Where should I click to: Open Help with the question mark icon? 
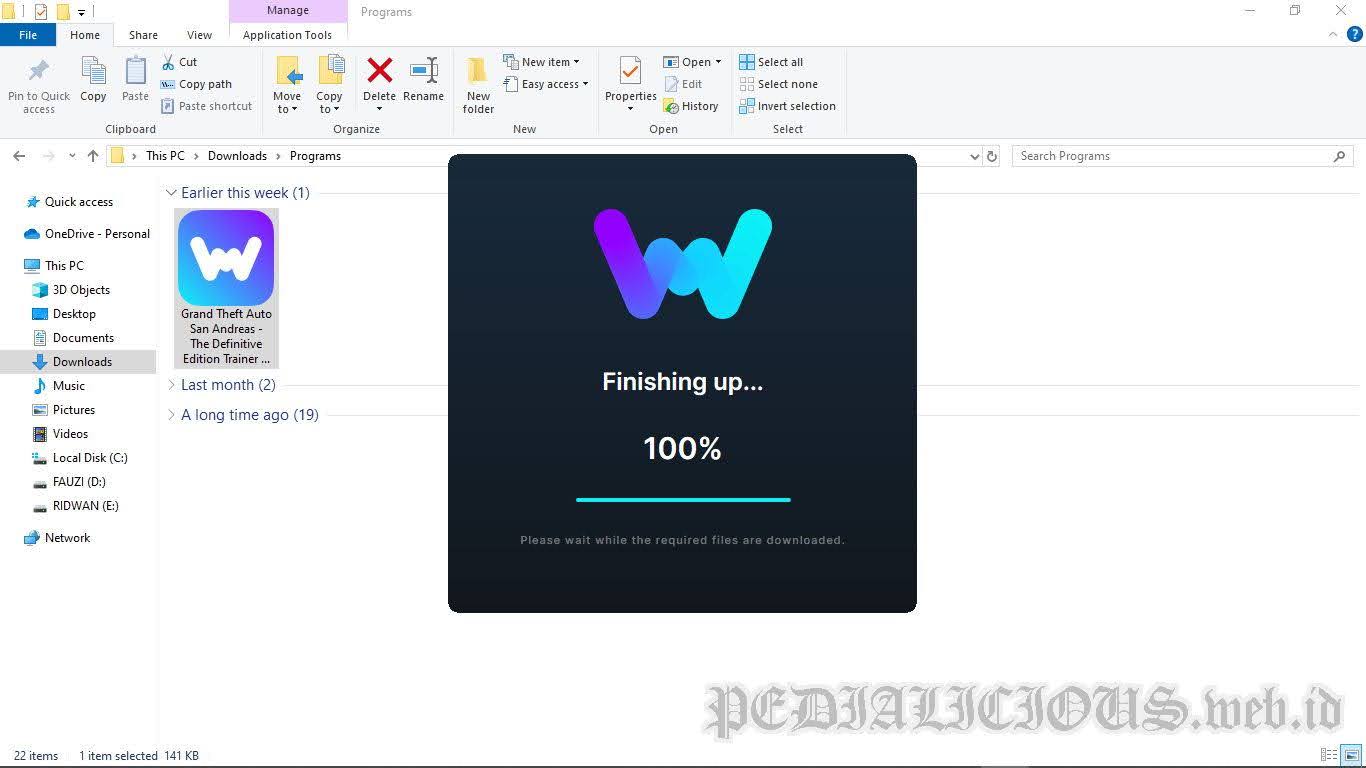point(1354,34)
